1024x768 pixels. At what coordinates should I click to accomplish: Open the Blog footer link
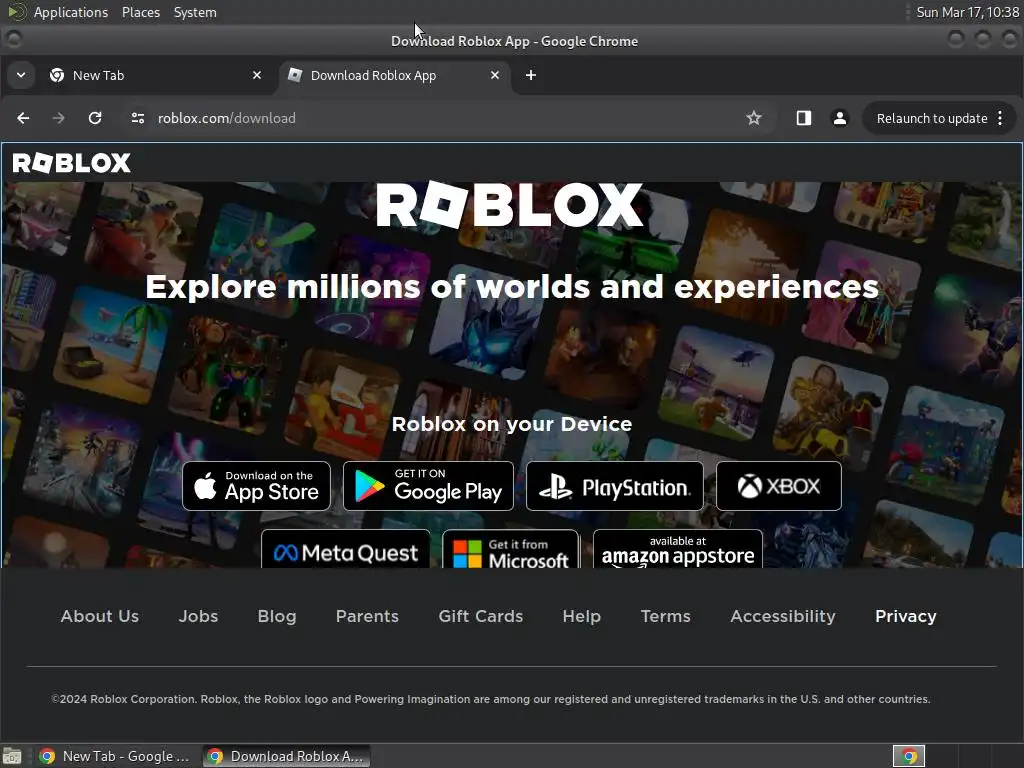tap(277, 616)
